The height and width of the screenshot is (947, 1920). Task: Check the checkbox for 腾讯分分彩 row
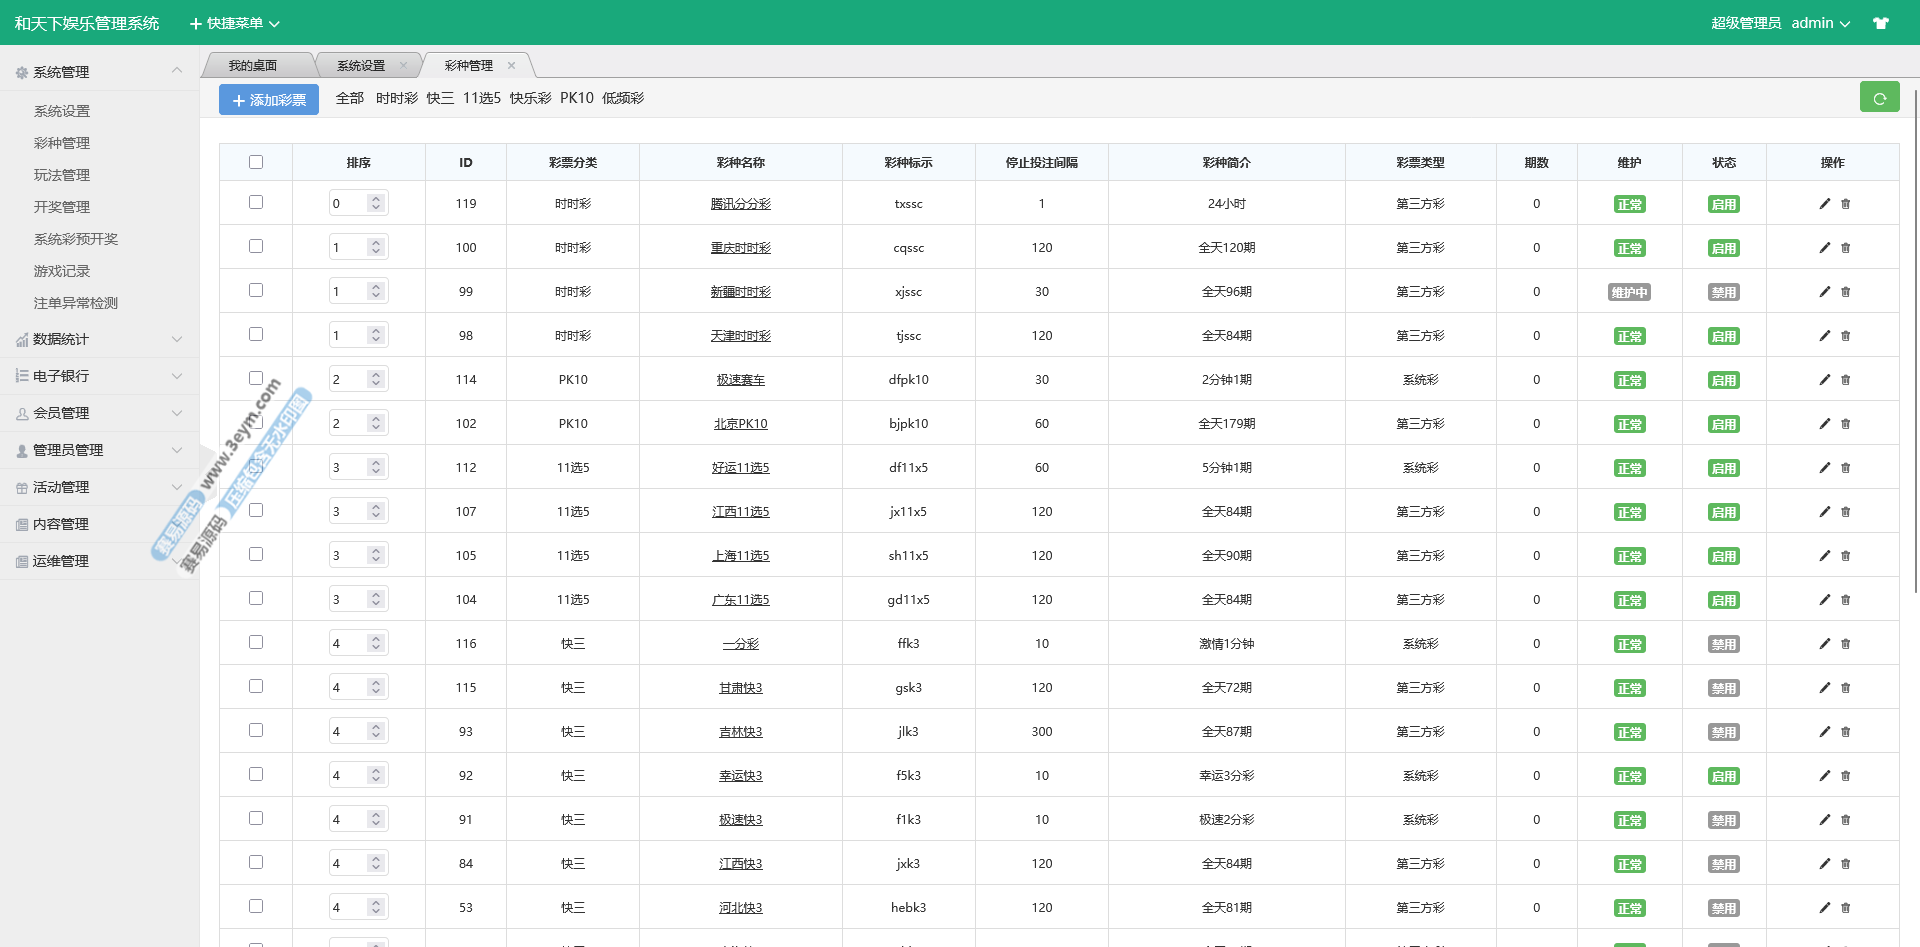pyautogui.click(x=256, y=203)
